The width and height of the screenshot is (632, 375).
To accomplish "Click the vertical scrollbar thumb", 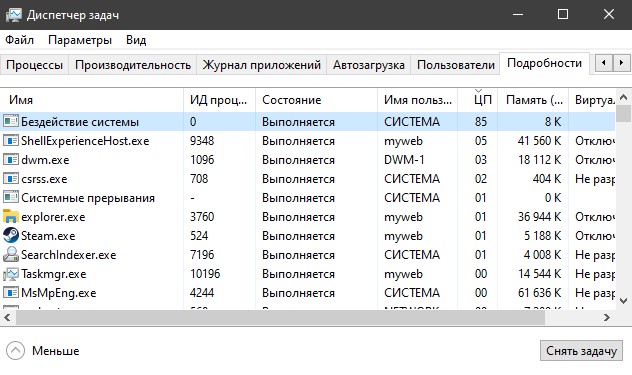I will 624,114.
